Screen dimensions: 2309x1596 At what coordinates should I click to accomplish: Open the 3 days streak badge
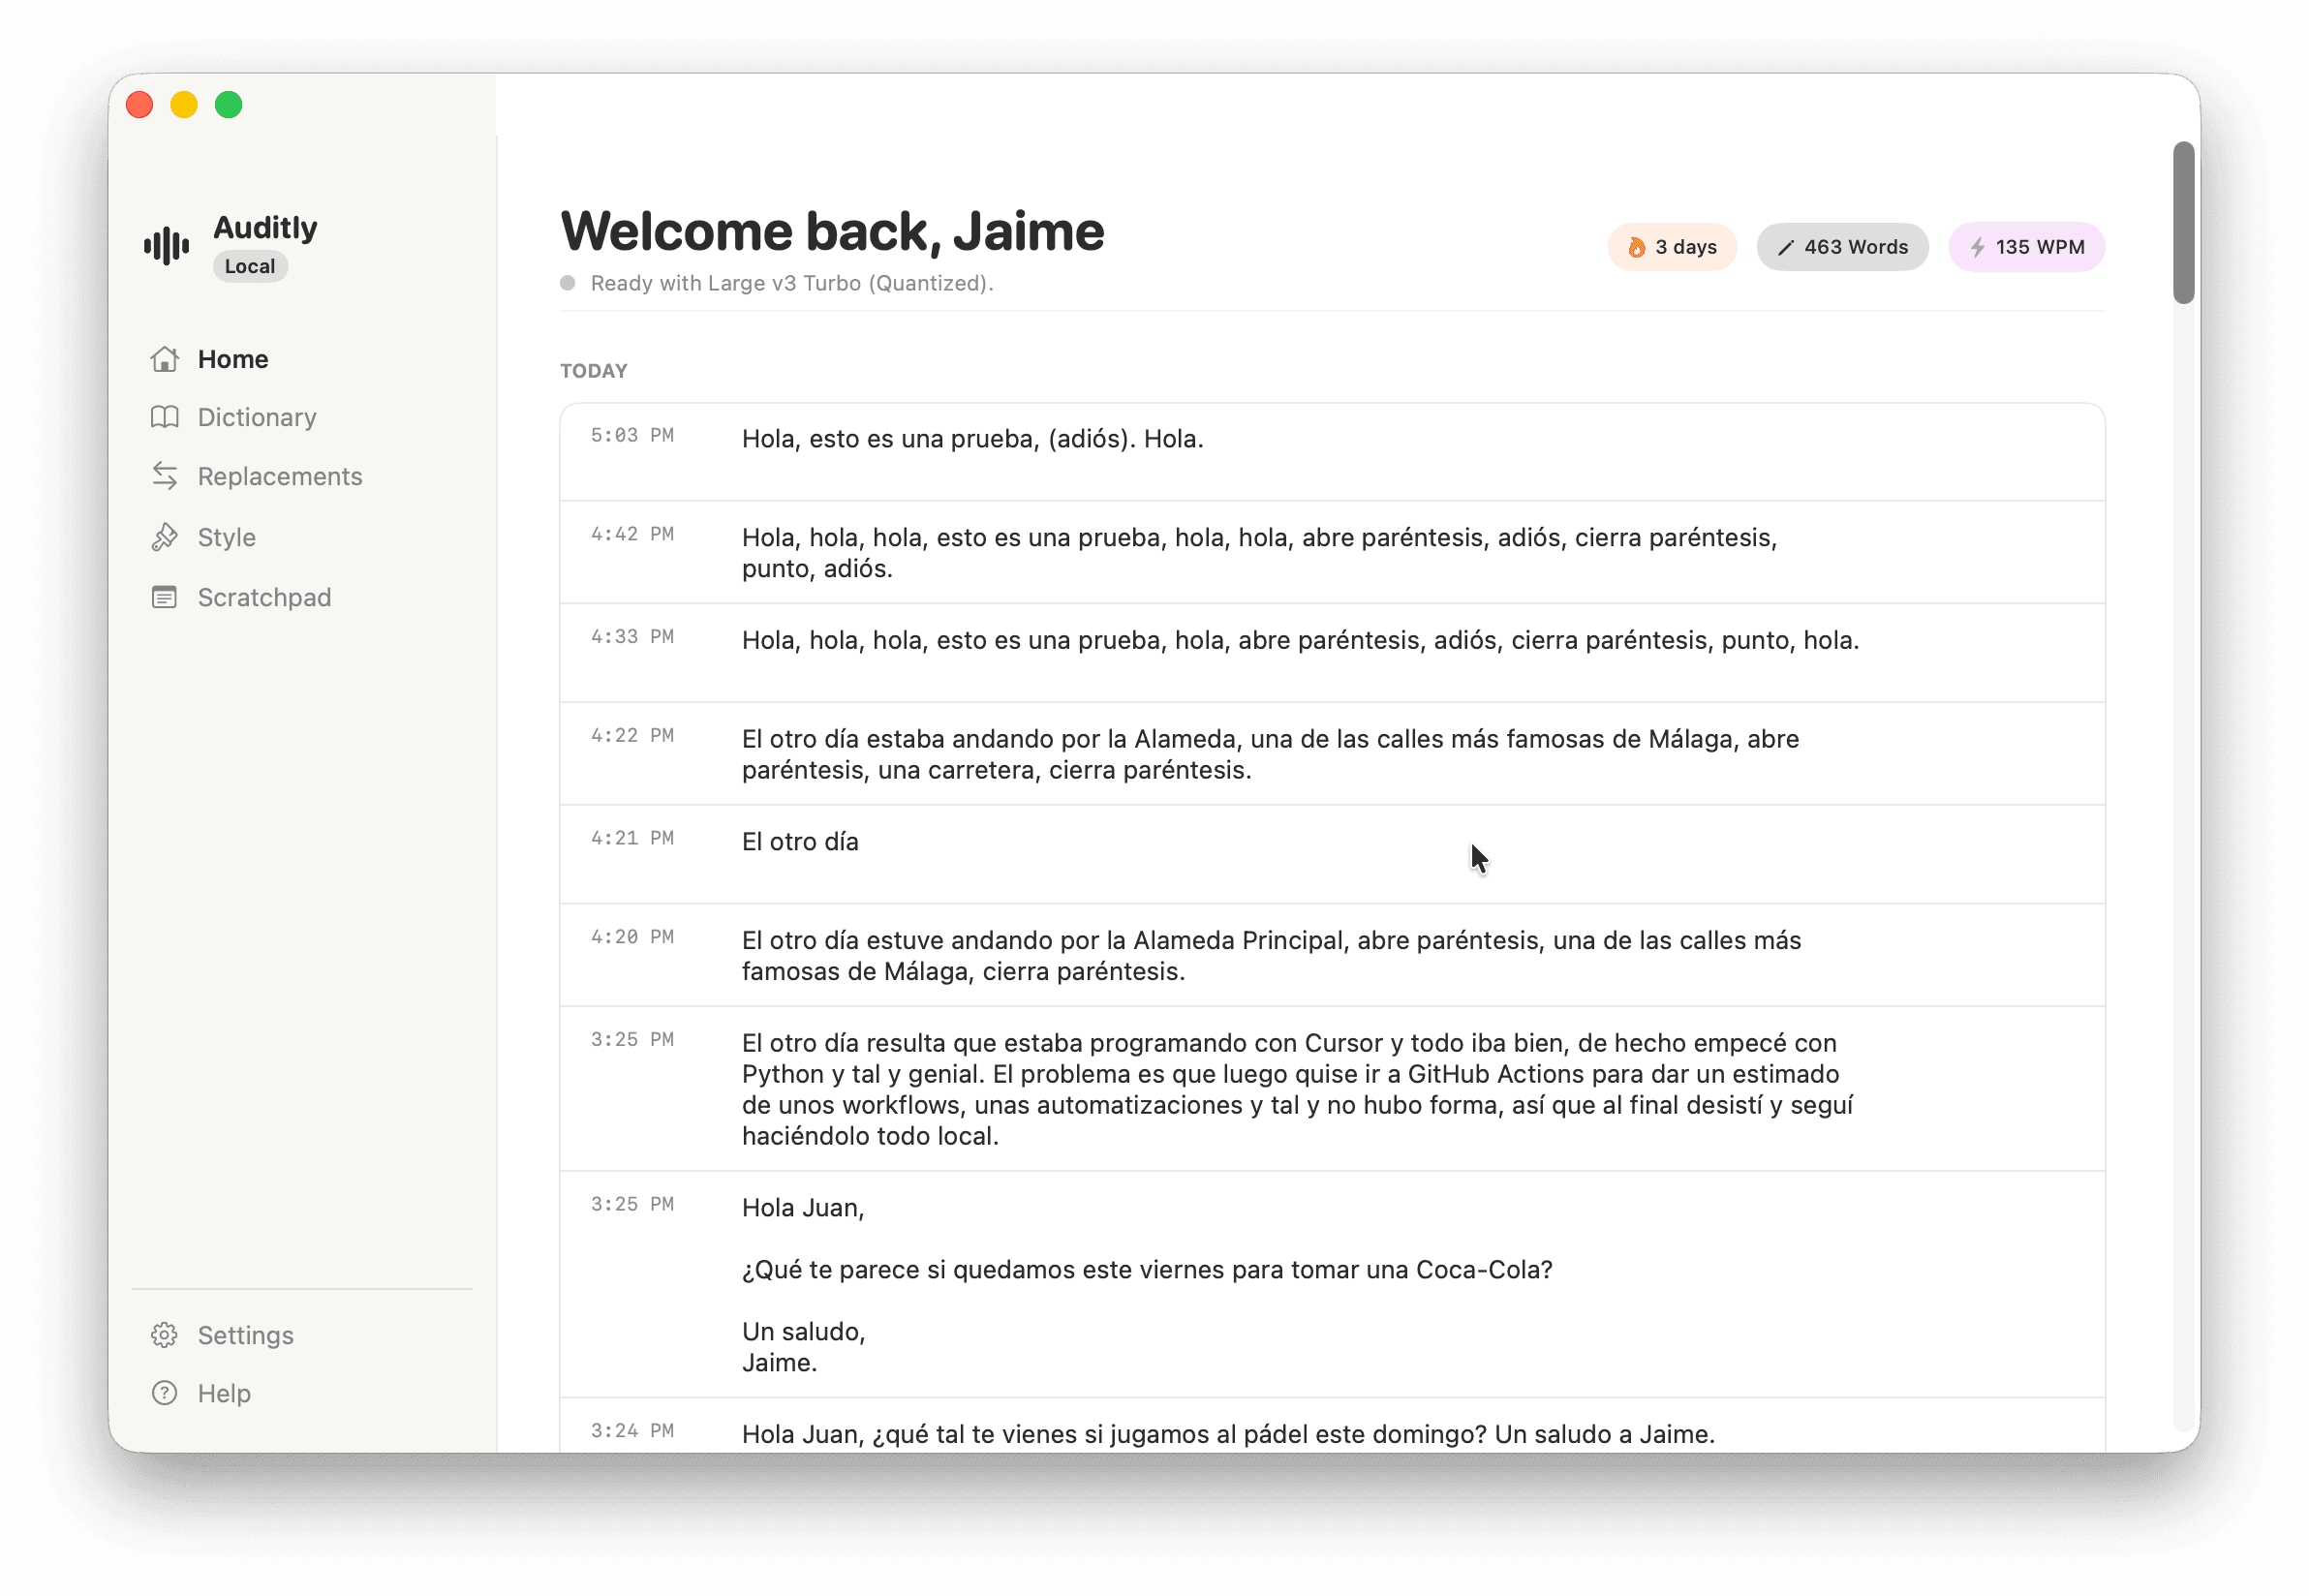pyautogui.click(x=1672, y=246)
